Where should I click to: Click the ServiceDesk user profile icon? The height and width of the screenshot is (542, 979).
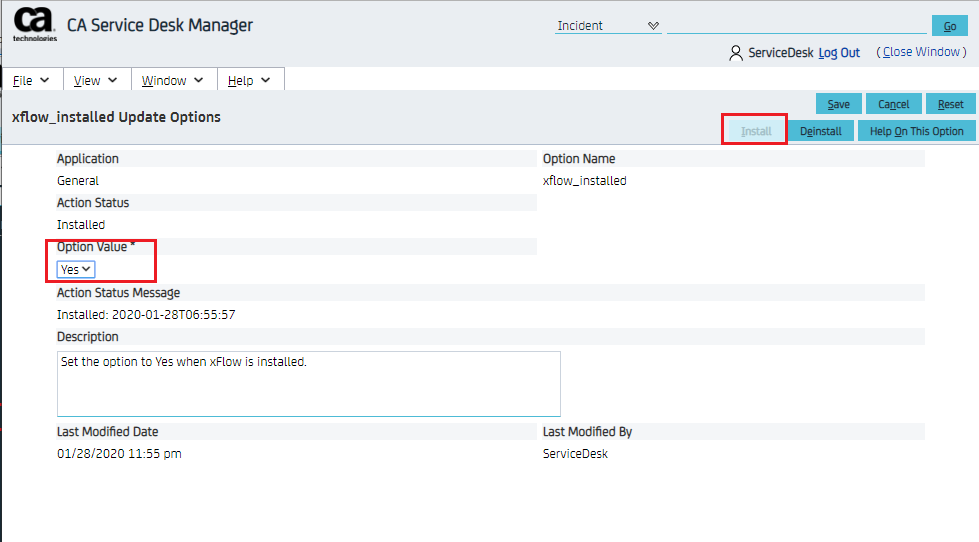click(736, 53)
